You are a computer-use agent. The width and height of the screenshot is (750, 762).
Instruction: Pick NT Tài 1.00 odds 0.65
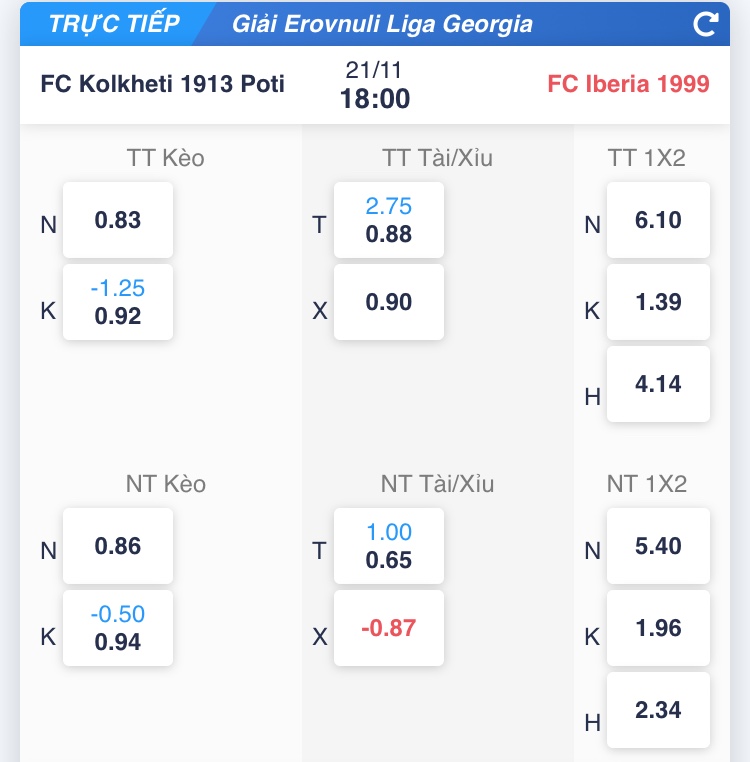click(x=389, y=546)
